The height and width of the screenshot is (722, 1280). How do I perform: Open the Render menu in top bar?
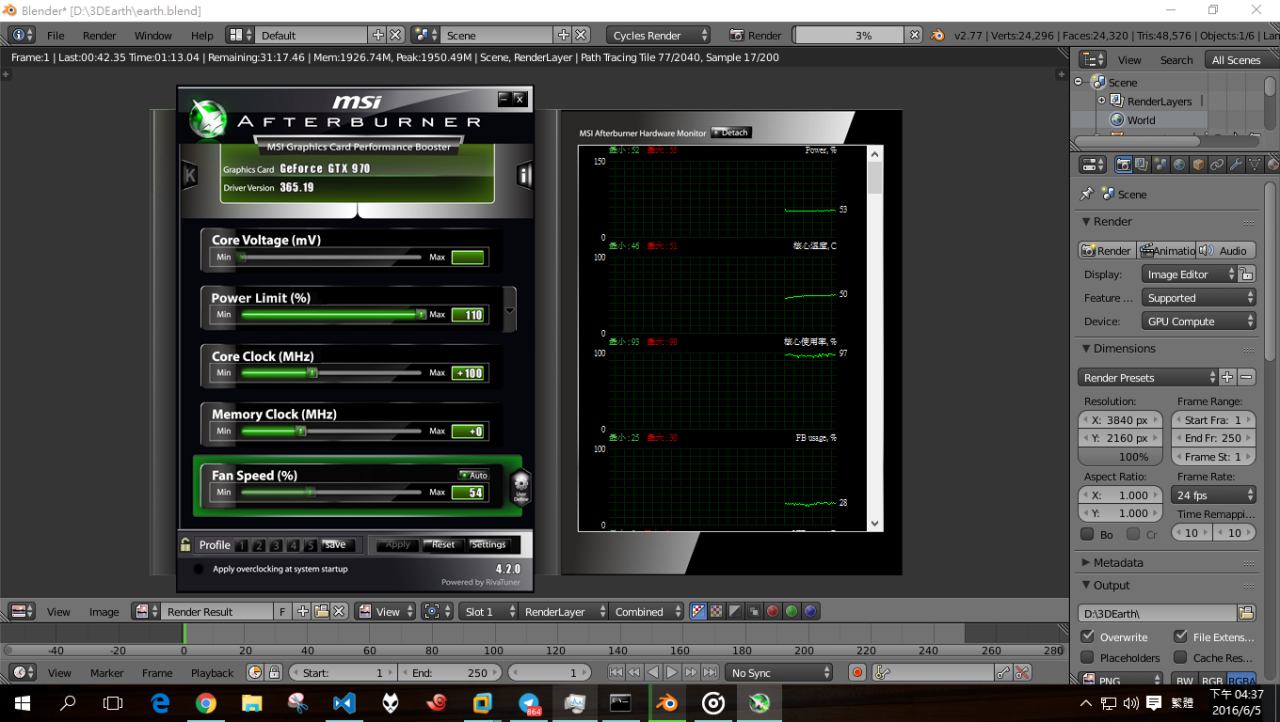point(99,35)
